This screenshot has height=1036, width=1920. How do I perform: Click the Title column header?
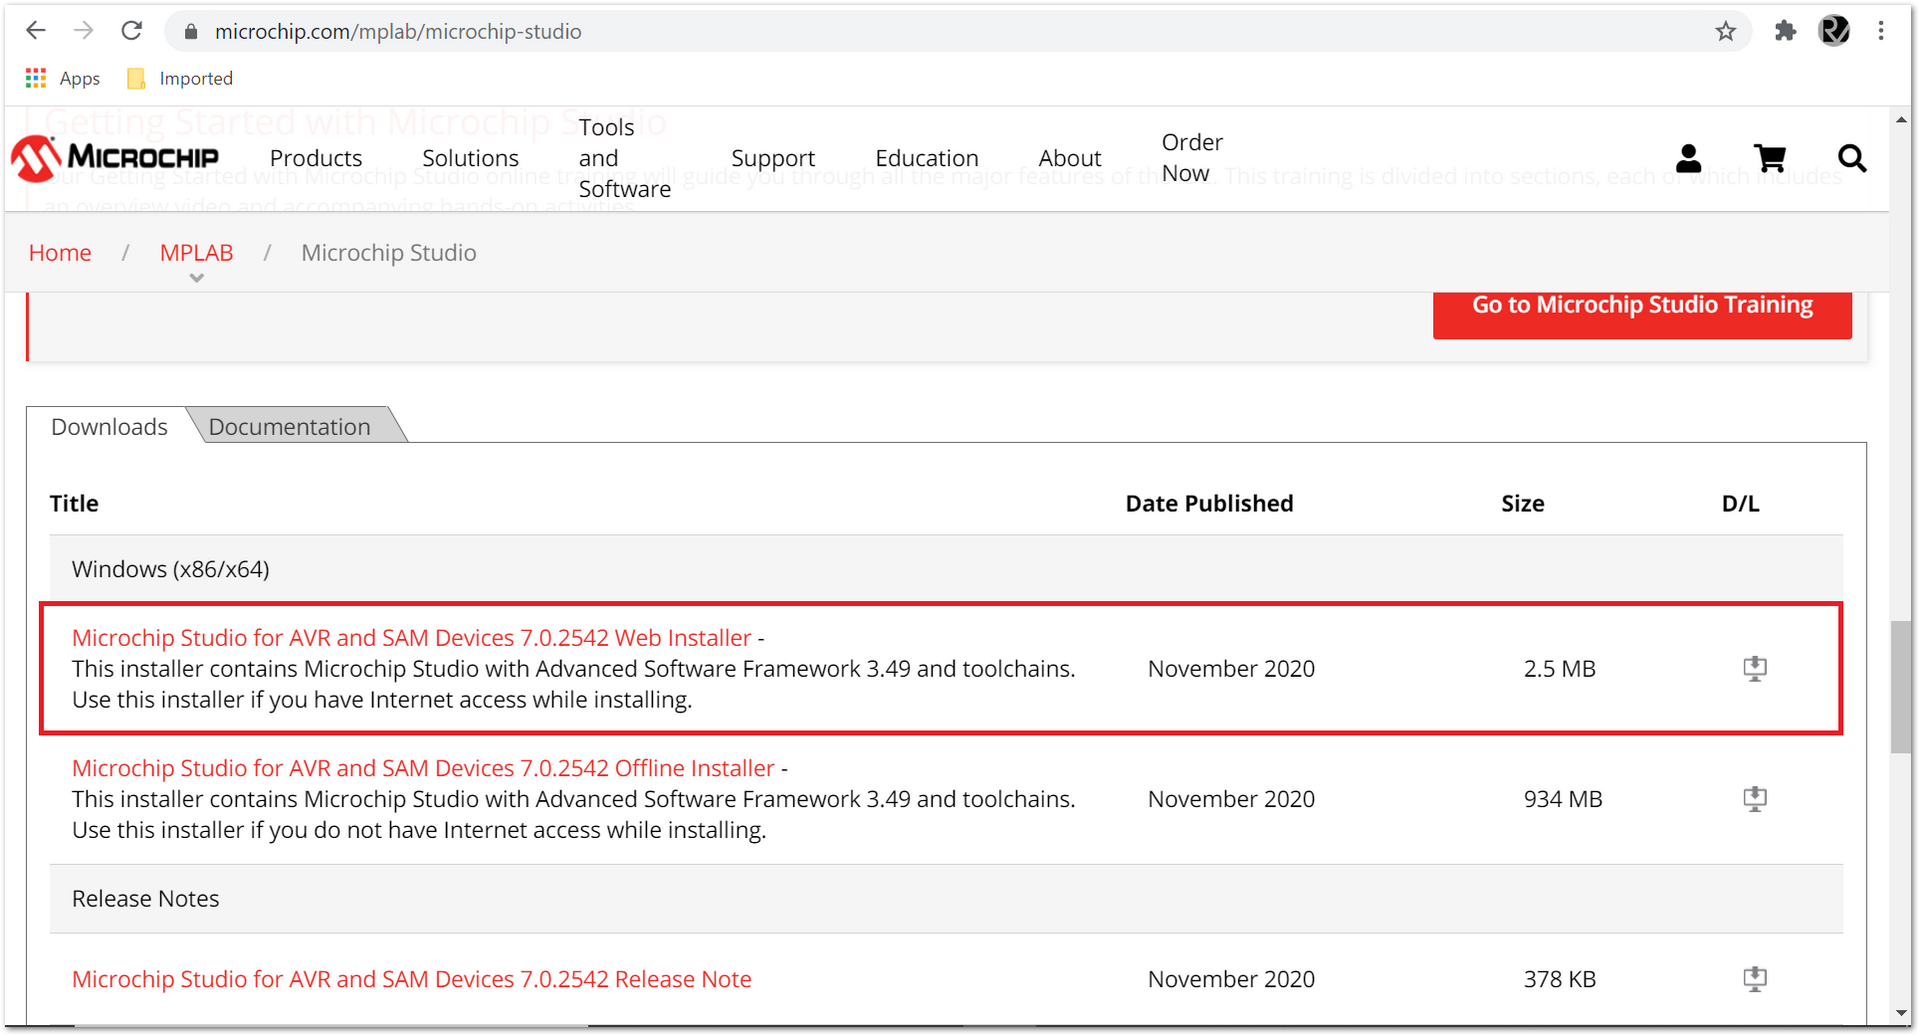pyautogui.click(x=74, y=503)
